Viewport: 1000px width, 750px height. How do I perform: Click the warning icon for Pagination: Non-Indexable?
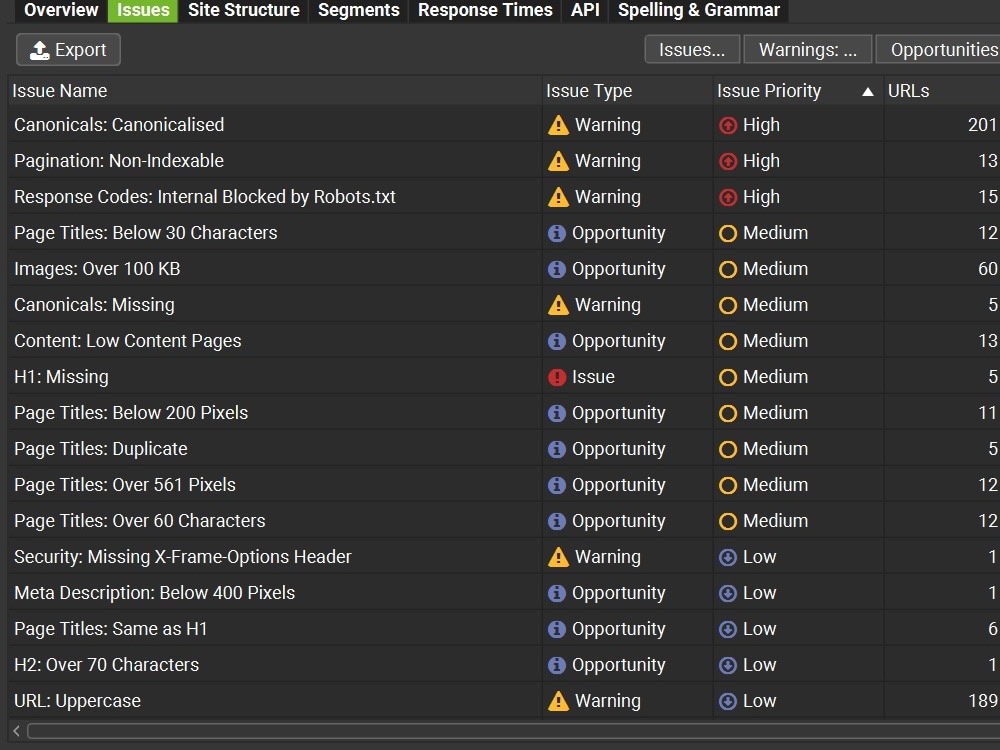558,161
